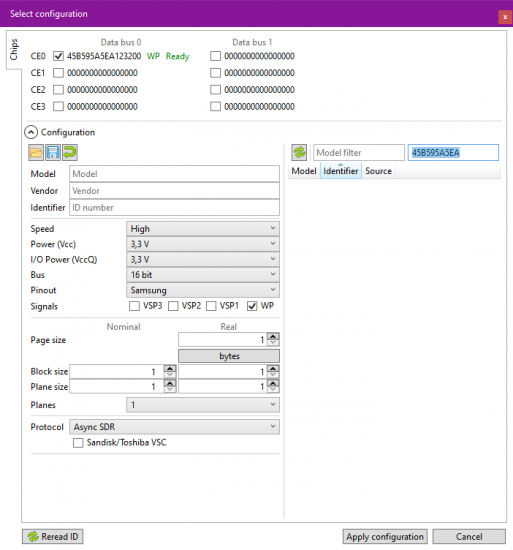The image size is (513, 550).
Task: Save configuration using floppy disk icon
Action: (x=53, y=153)
